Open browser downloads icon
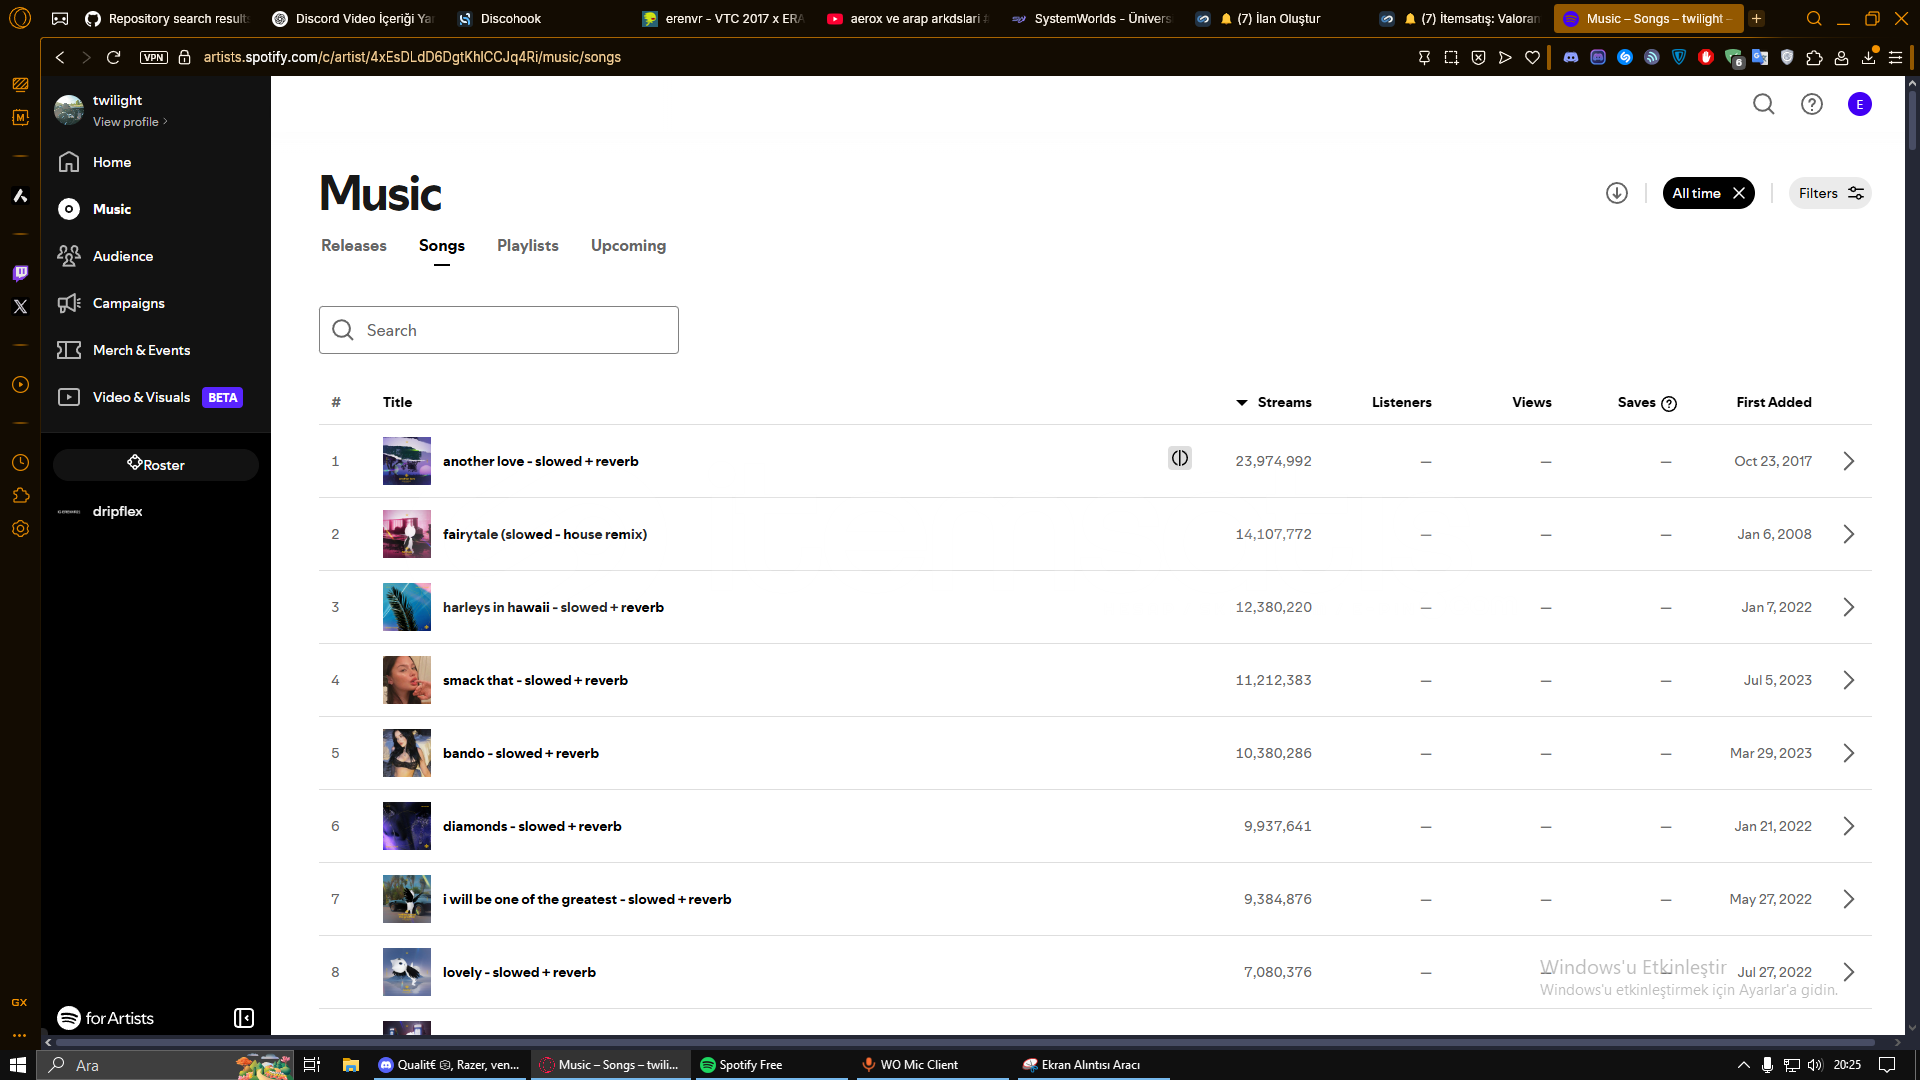The width and height of the screenshot is (1920, 1080). (x=1869, y=57)
